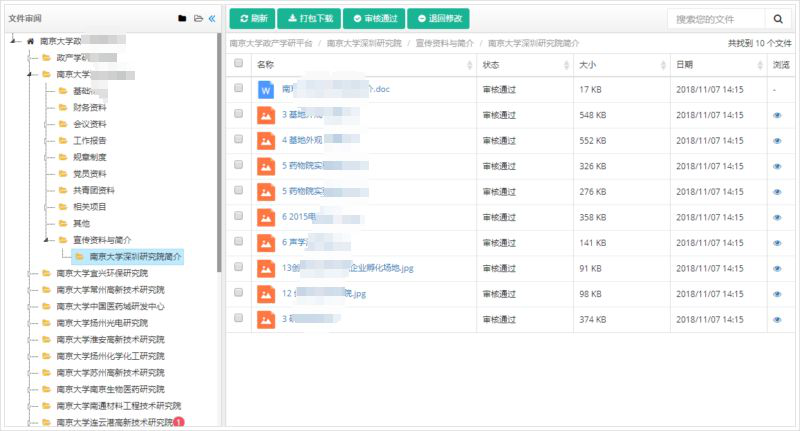Screen dimensions: 800x431
Task: Click the open-folder icon in the sidebar header
Action: (197, 18)
